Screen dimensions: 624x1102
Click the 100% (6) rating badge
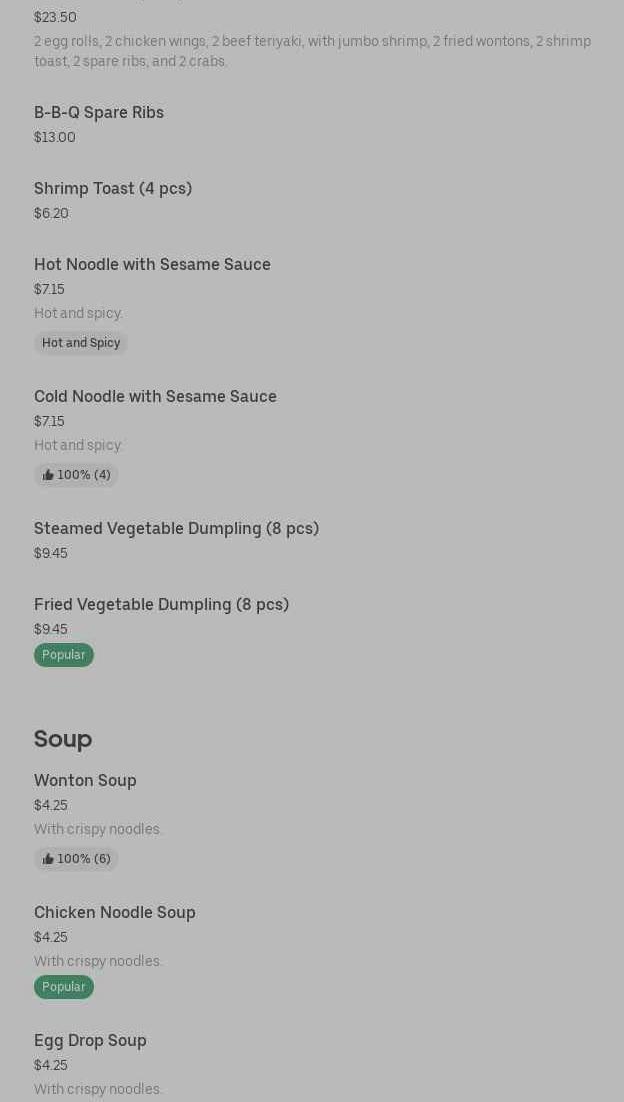pos(77,859)
